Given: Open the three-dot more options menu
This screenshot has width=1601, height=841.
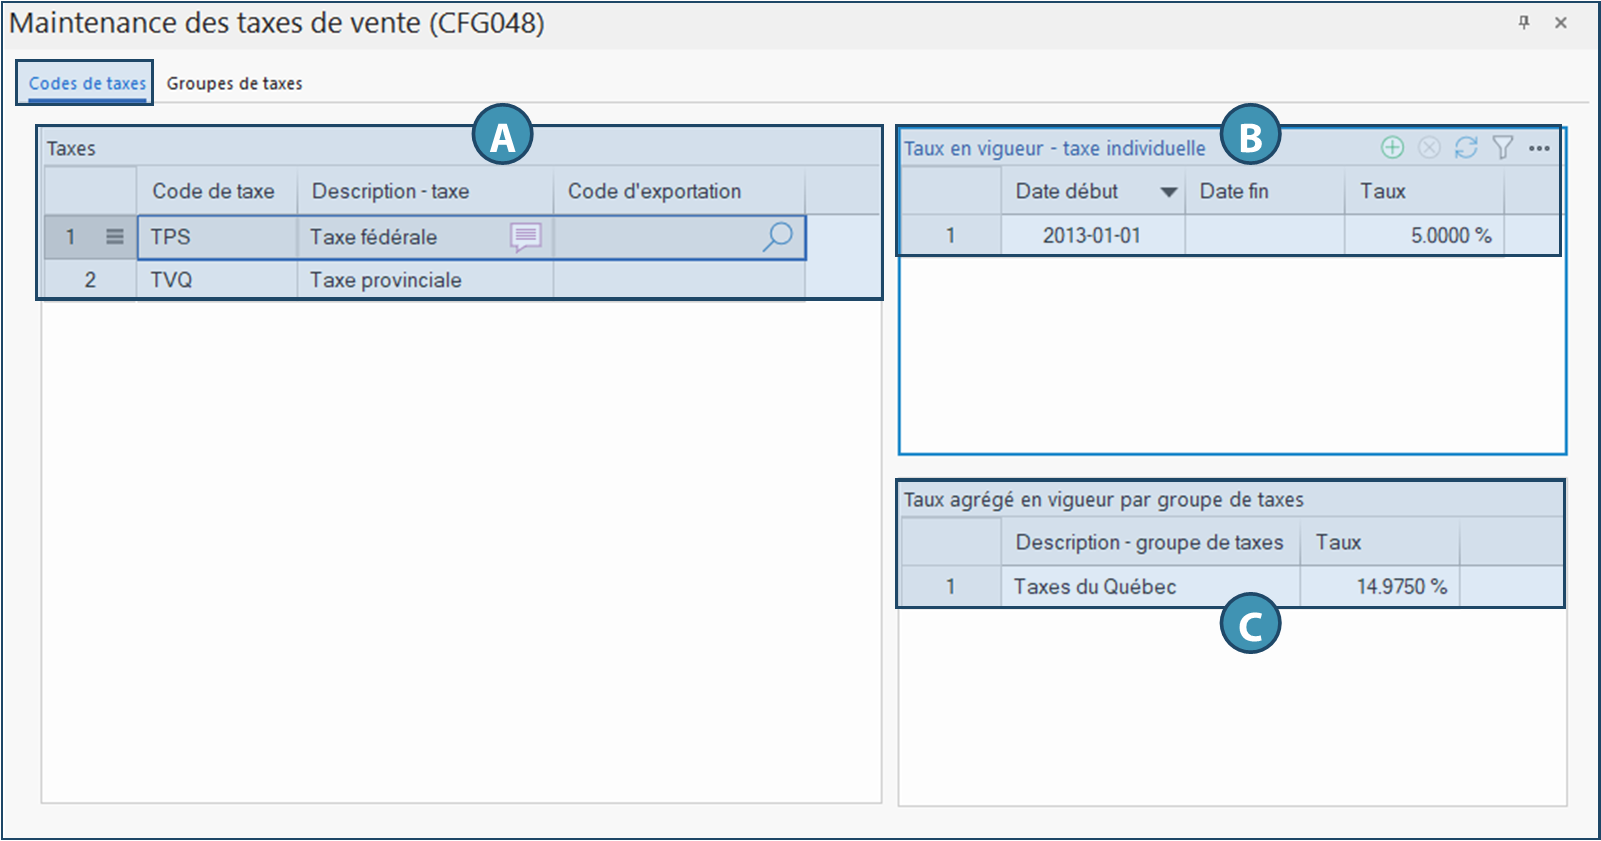Looking at the screenshot, I should [1539, 148].
